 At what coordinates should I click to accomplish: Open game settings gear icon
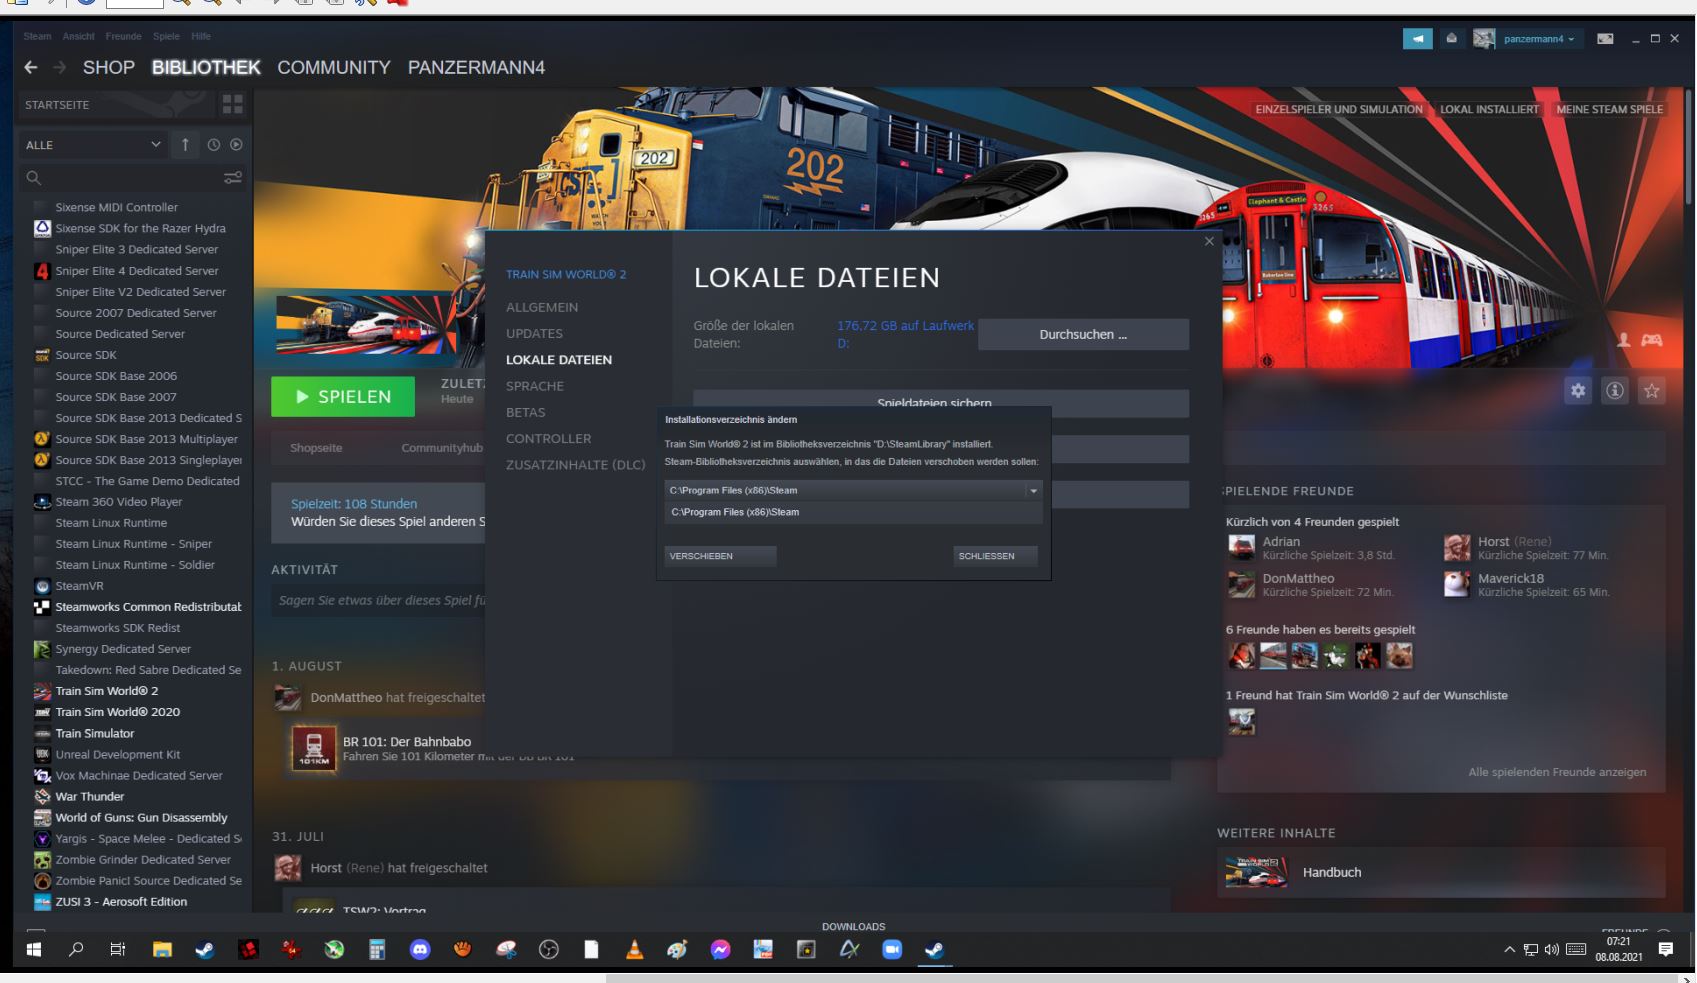(1578, 391)
